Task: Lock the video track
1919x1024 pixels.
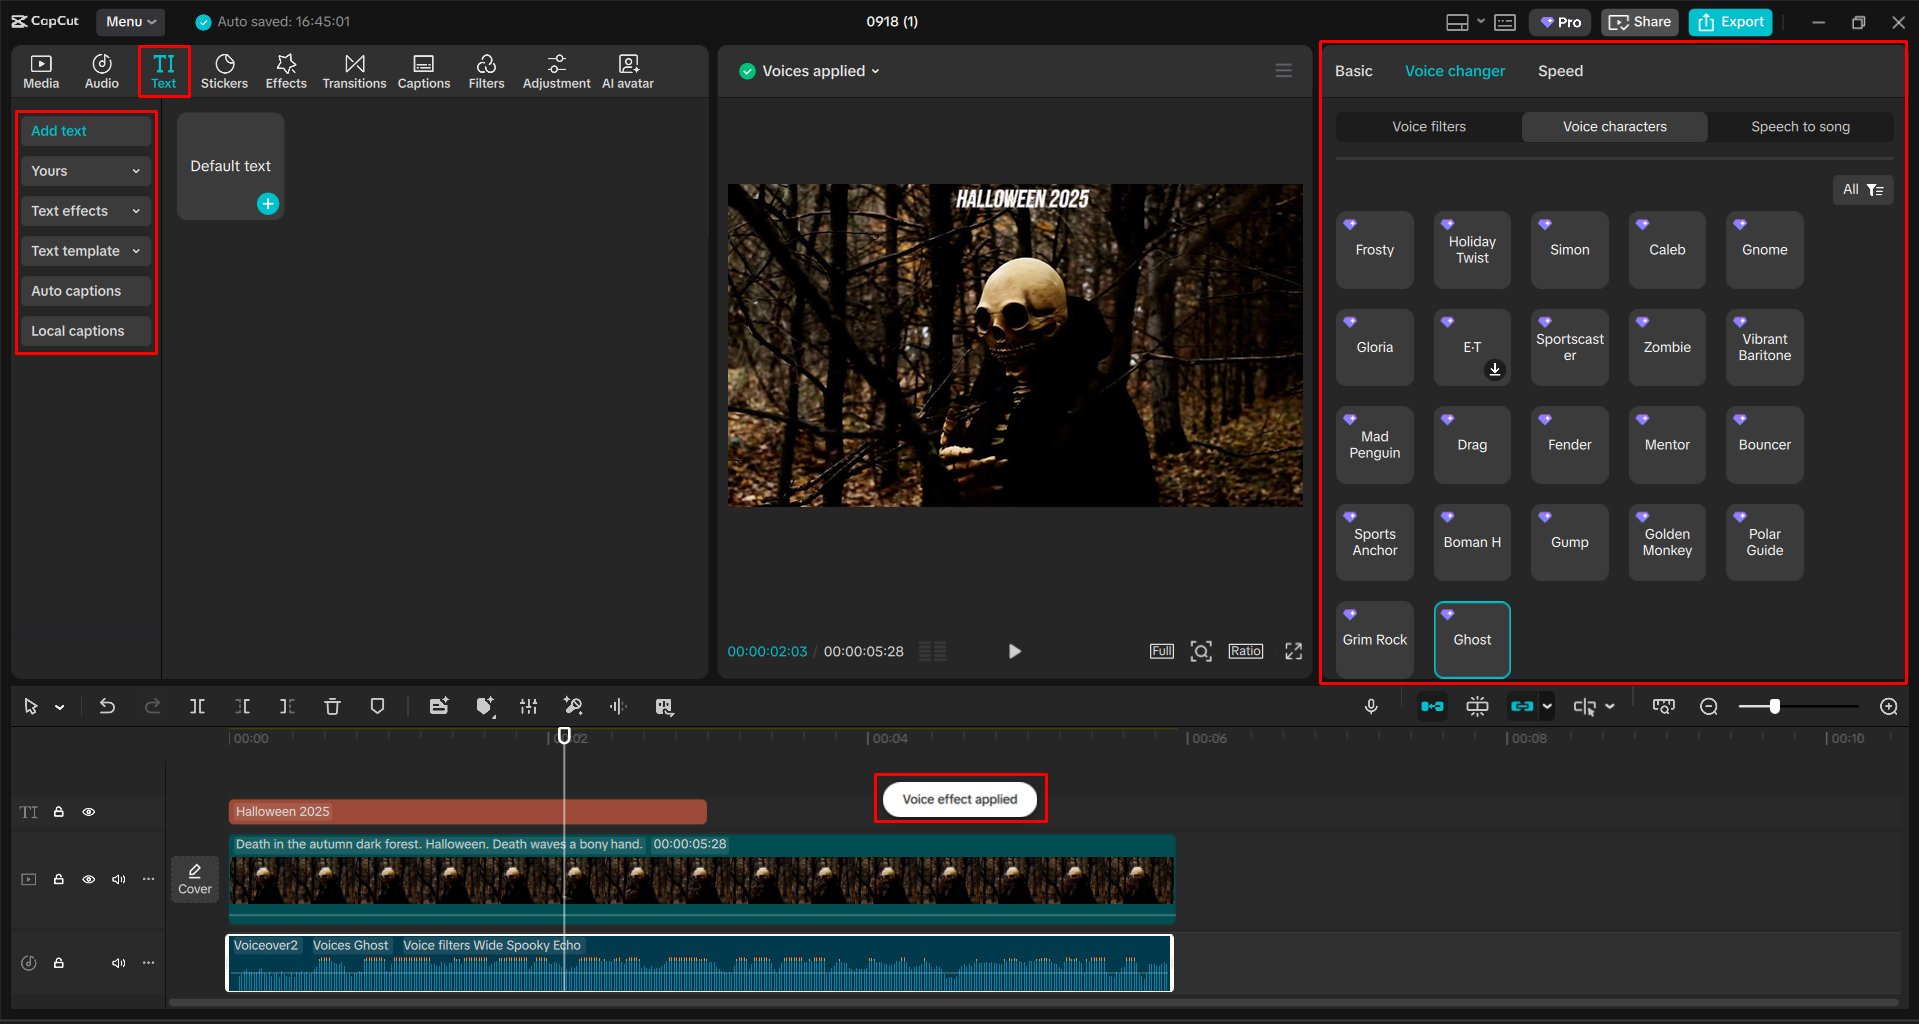Action: tap(58, 879)
